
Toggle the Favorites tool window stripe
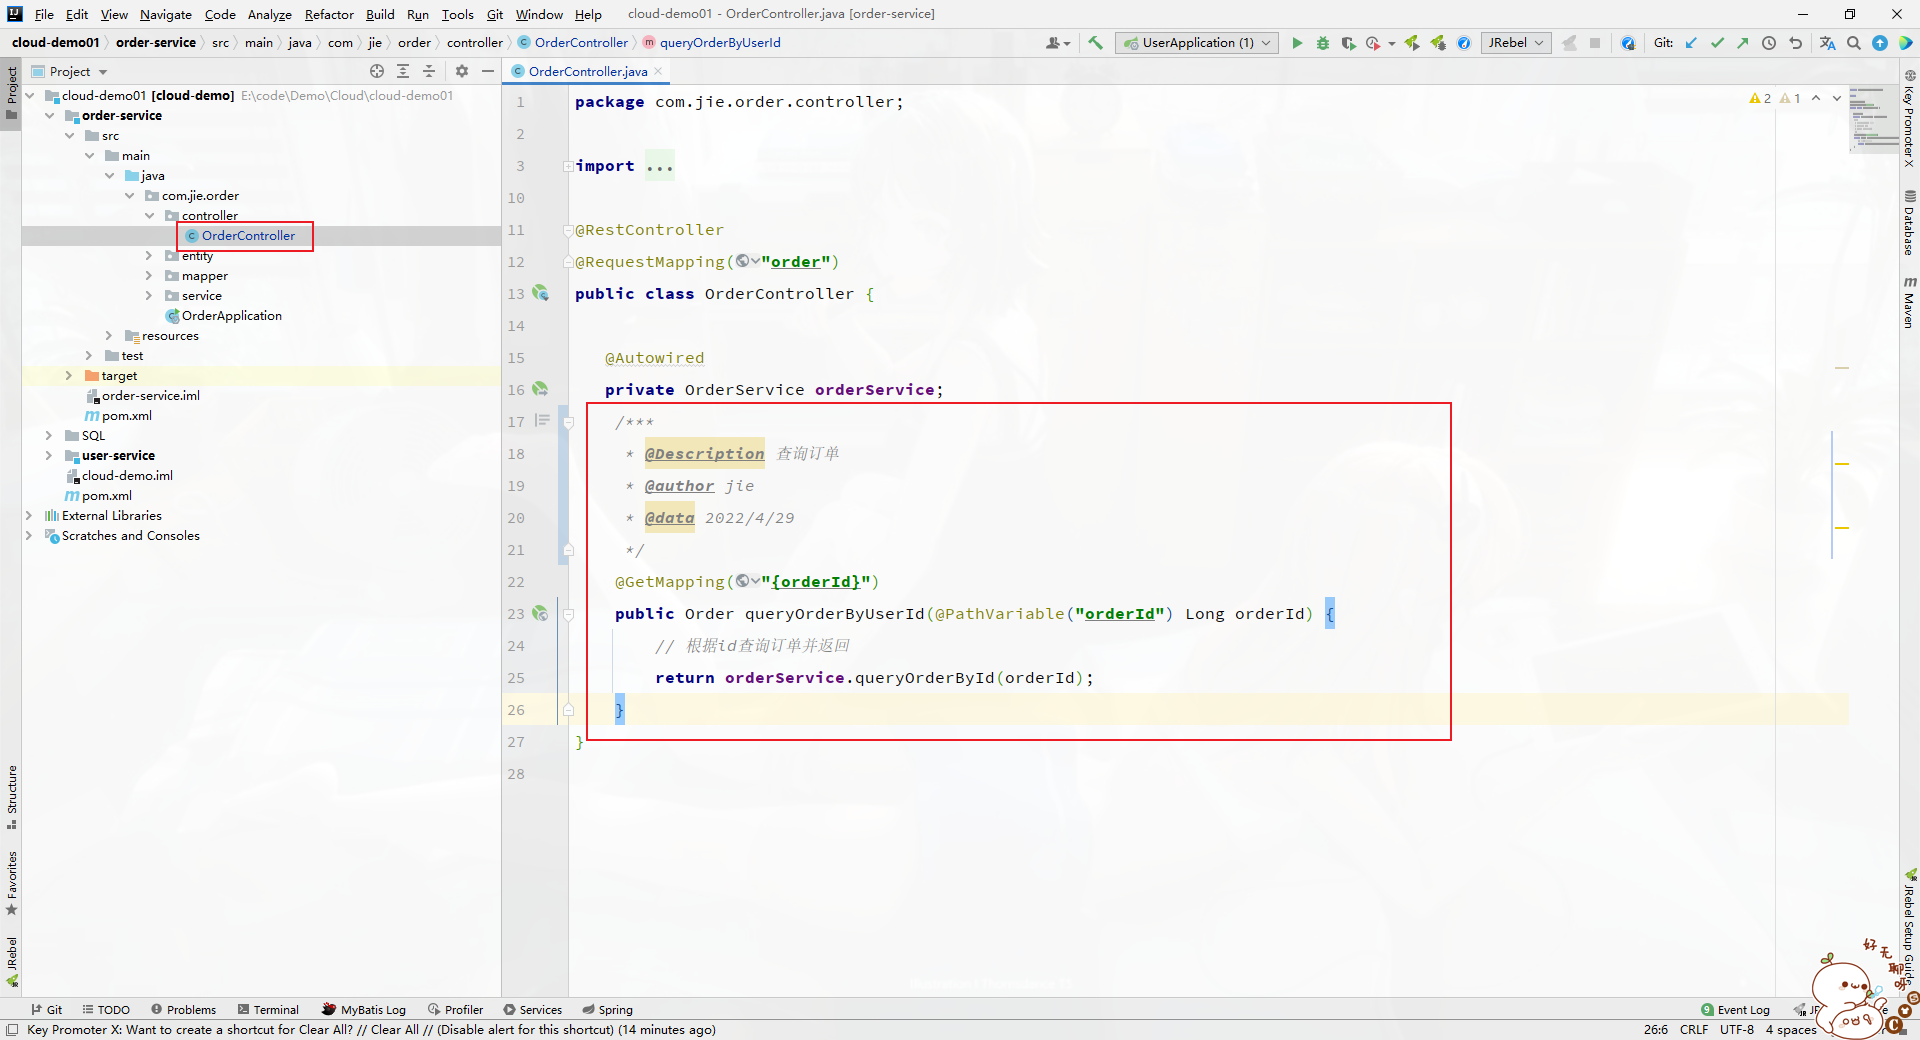pos(11,883)
